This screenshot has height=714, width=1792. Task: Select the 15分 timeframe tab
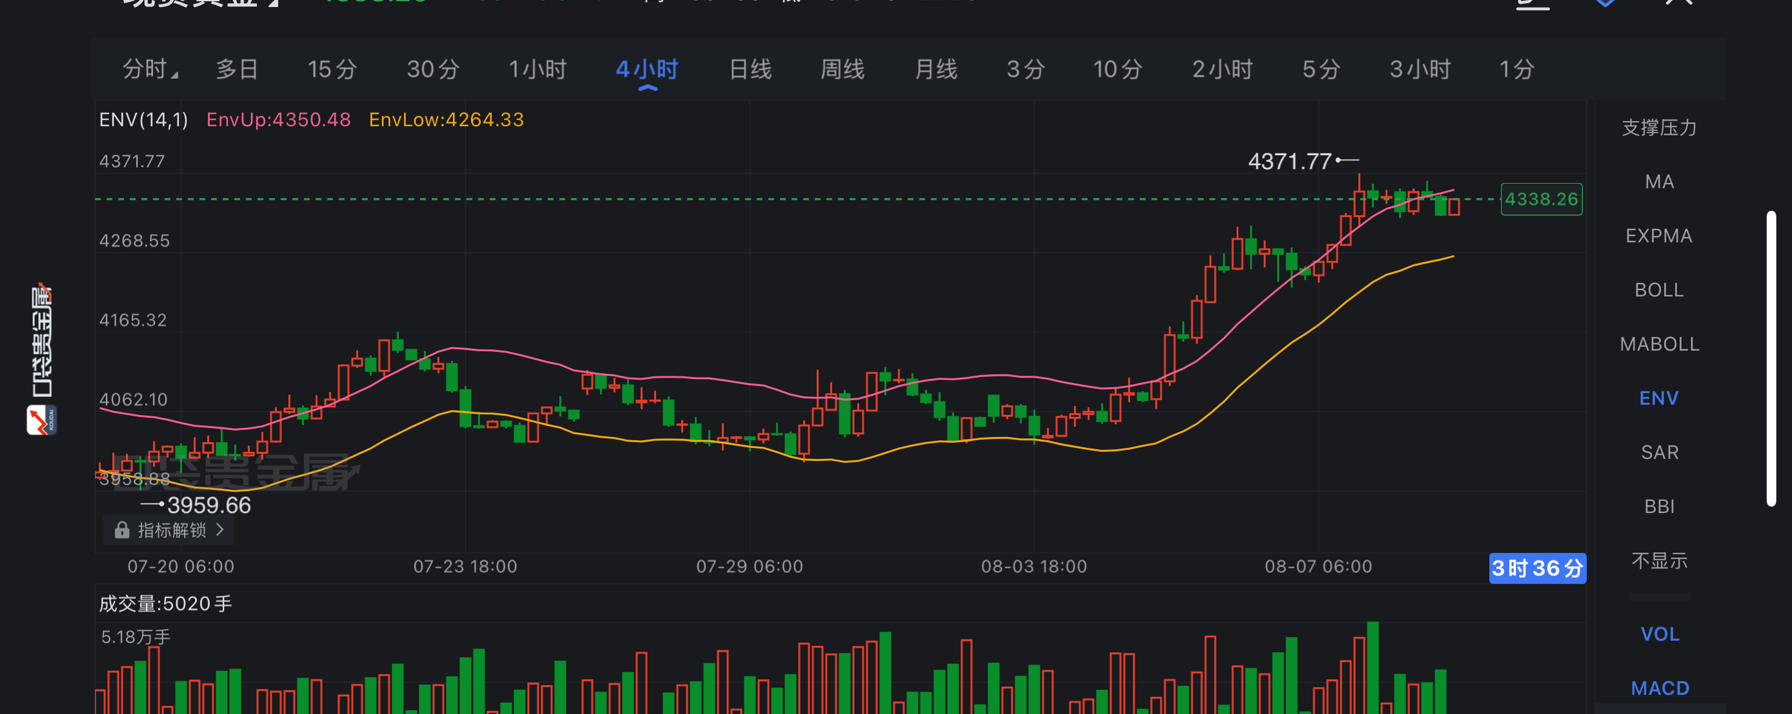point(332,70)
